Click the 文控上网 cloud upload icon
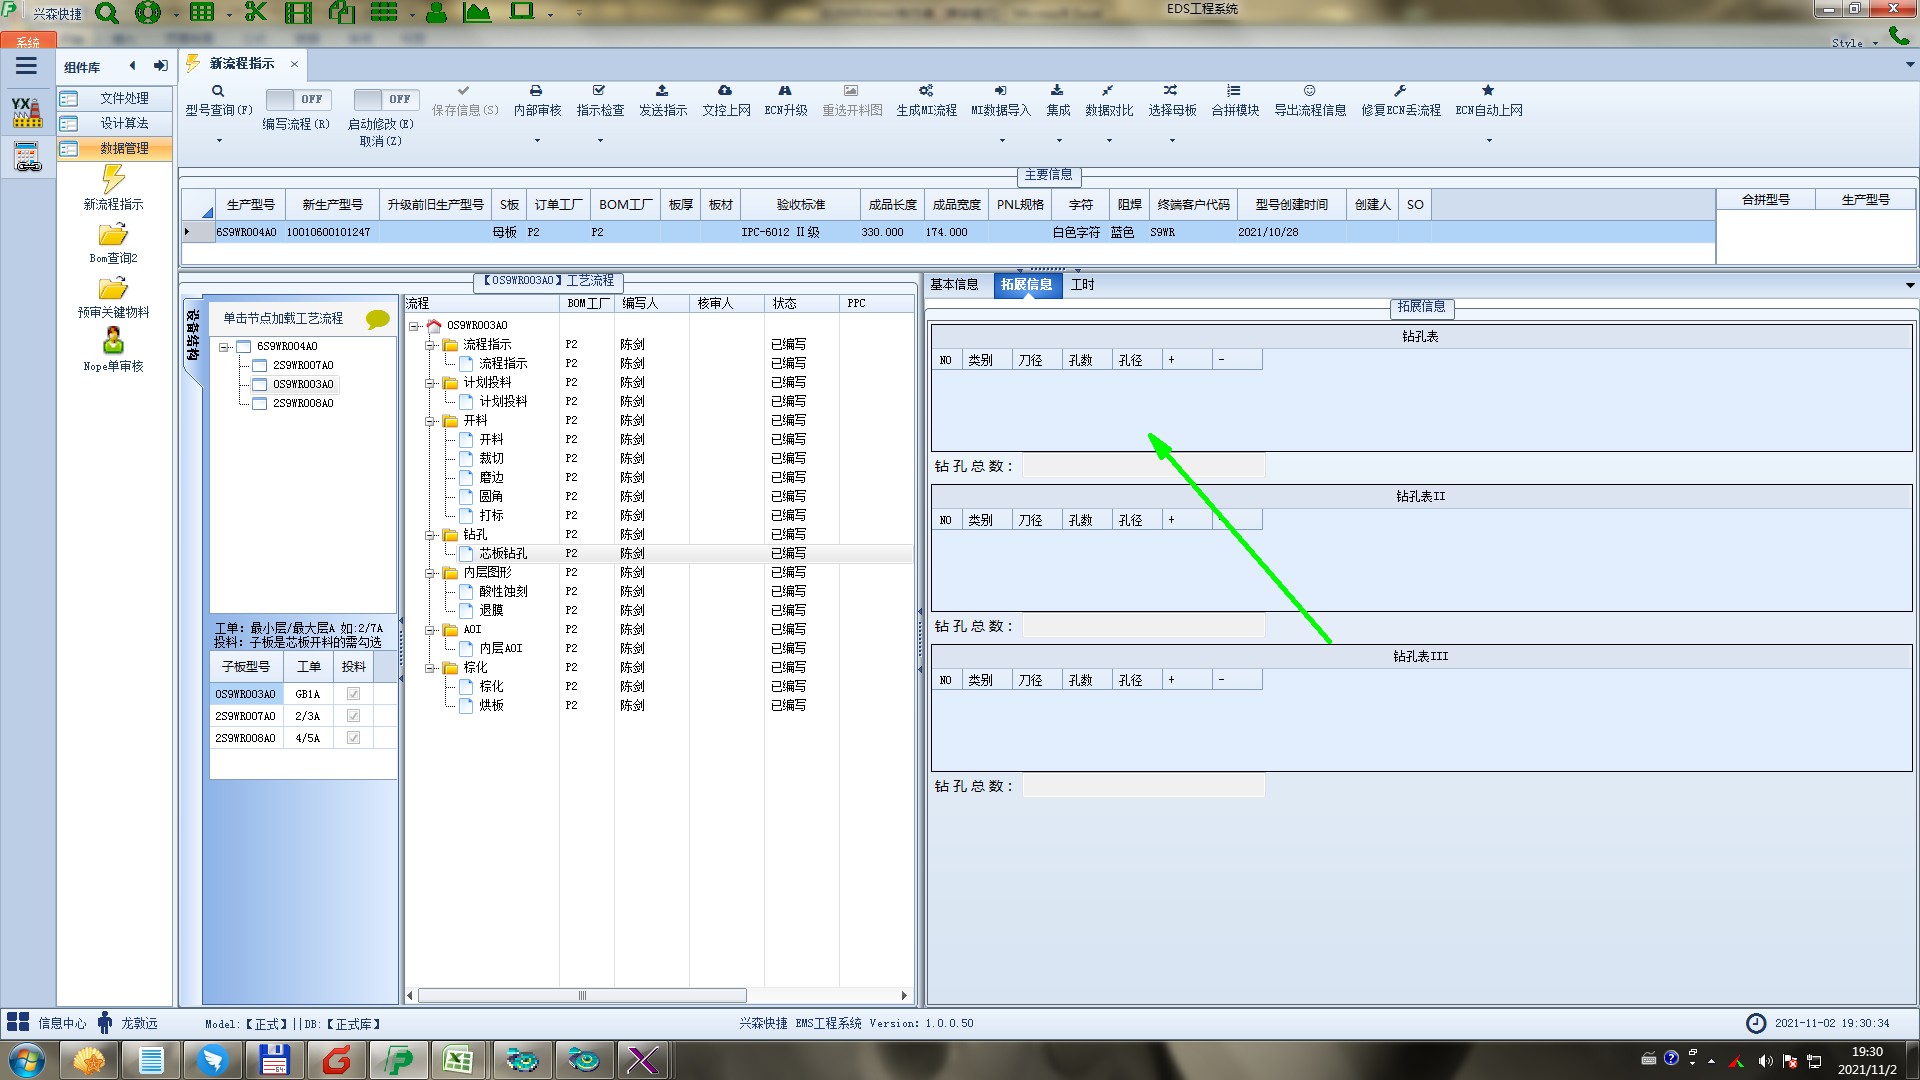This screenshot has width=1920, height=1080. (x=725, y=91)
